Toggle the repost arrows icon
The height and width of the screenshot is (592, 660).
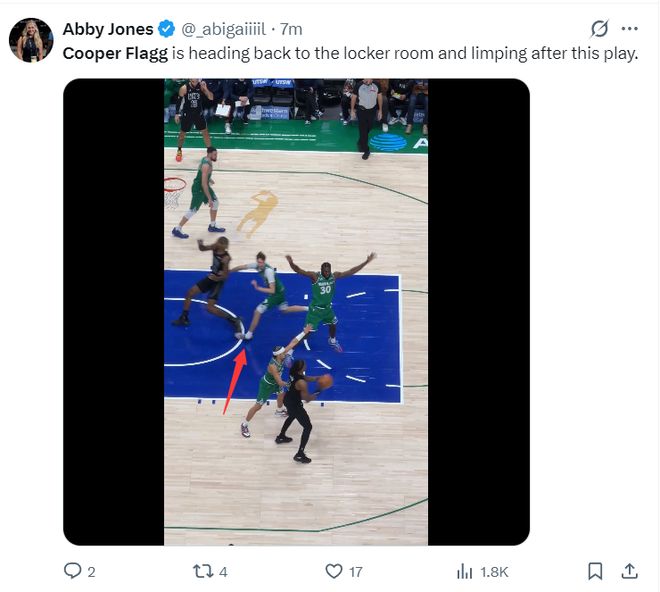(x=203, y=571)
